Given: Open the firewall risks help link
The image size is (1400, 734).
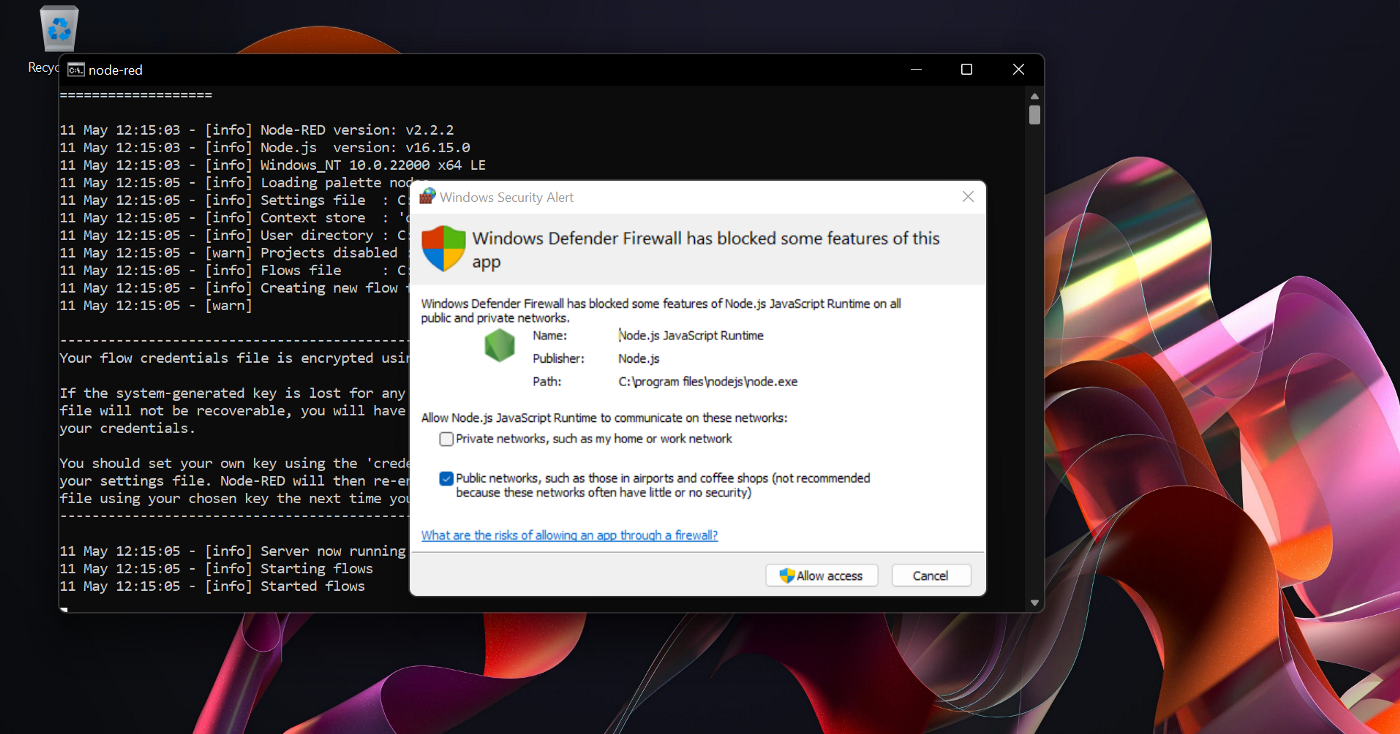Looking at the screenshot, I should coord(569,535).
